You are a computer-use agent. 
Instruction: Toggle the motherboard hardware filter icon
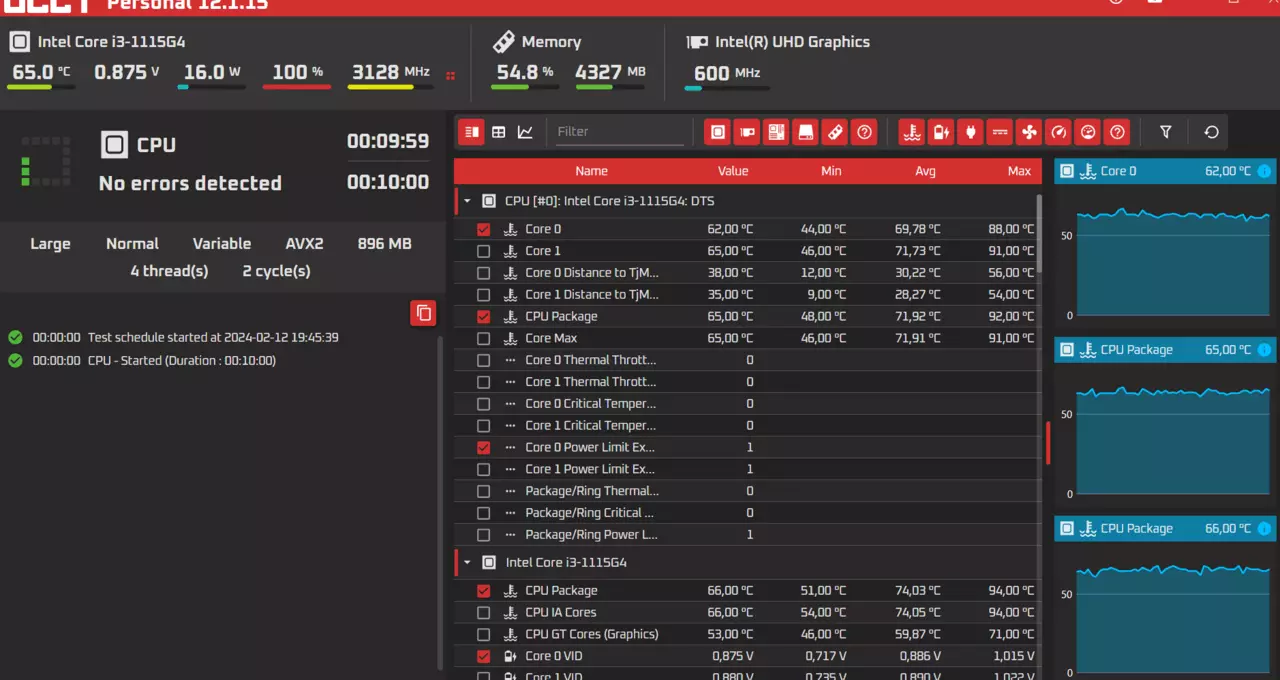(x=776, y=132)
